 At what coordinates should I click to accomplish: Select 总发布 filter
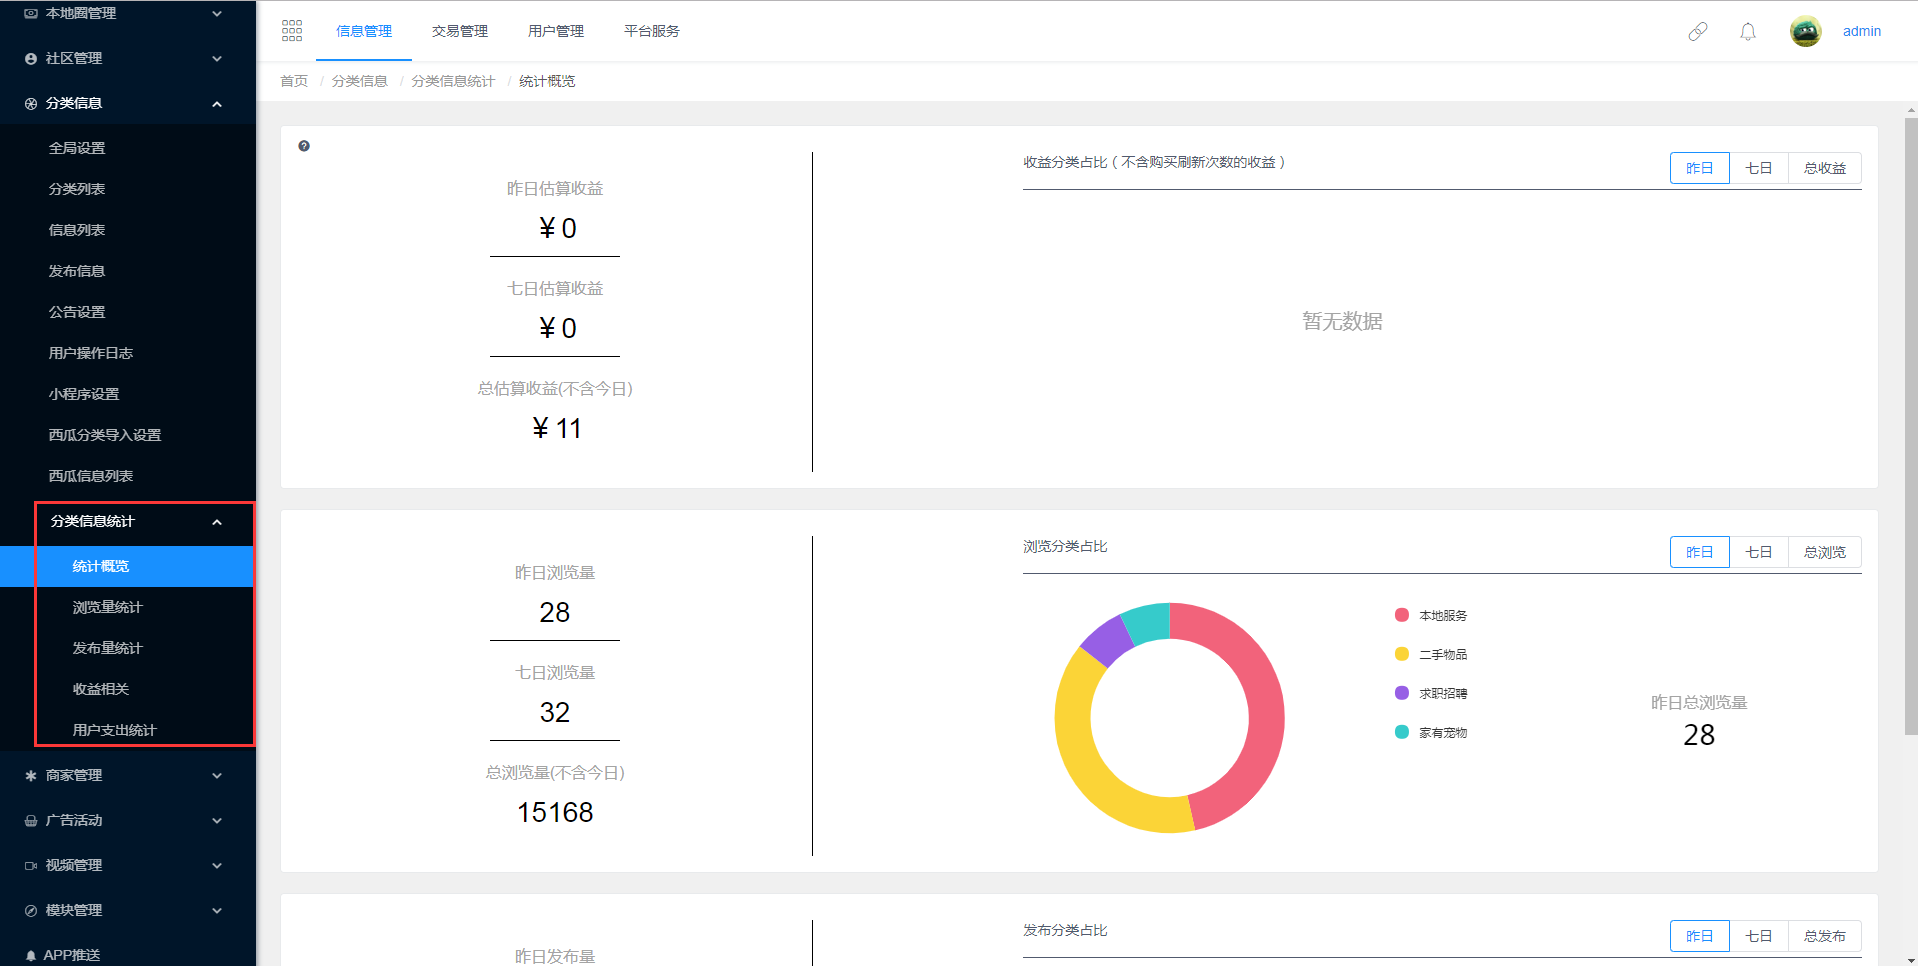[1825, 936]
